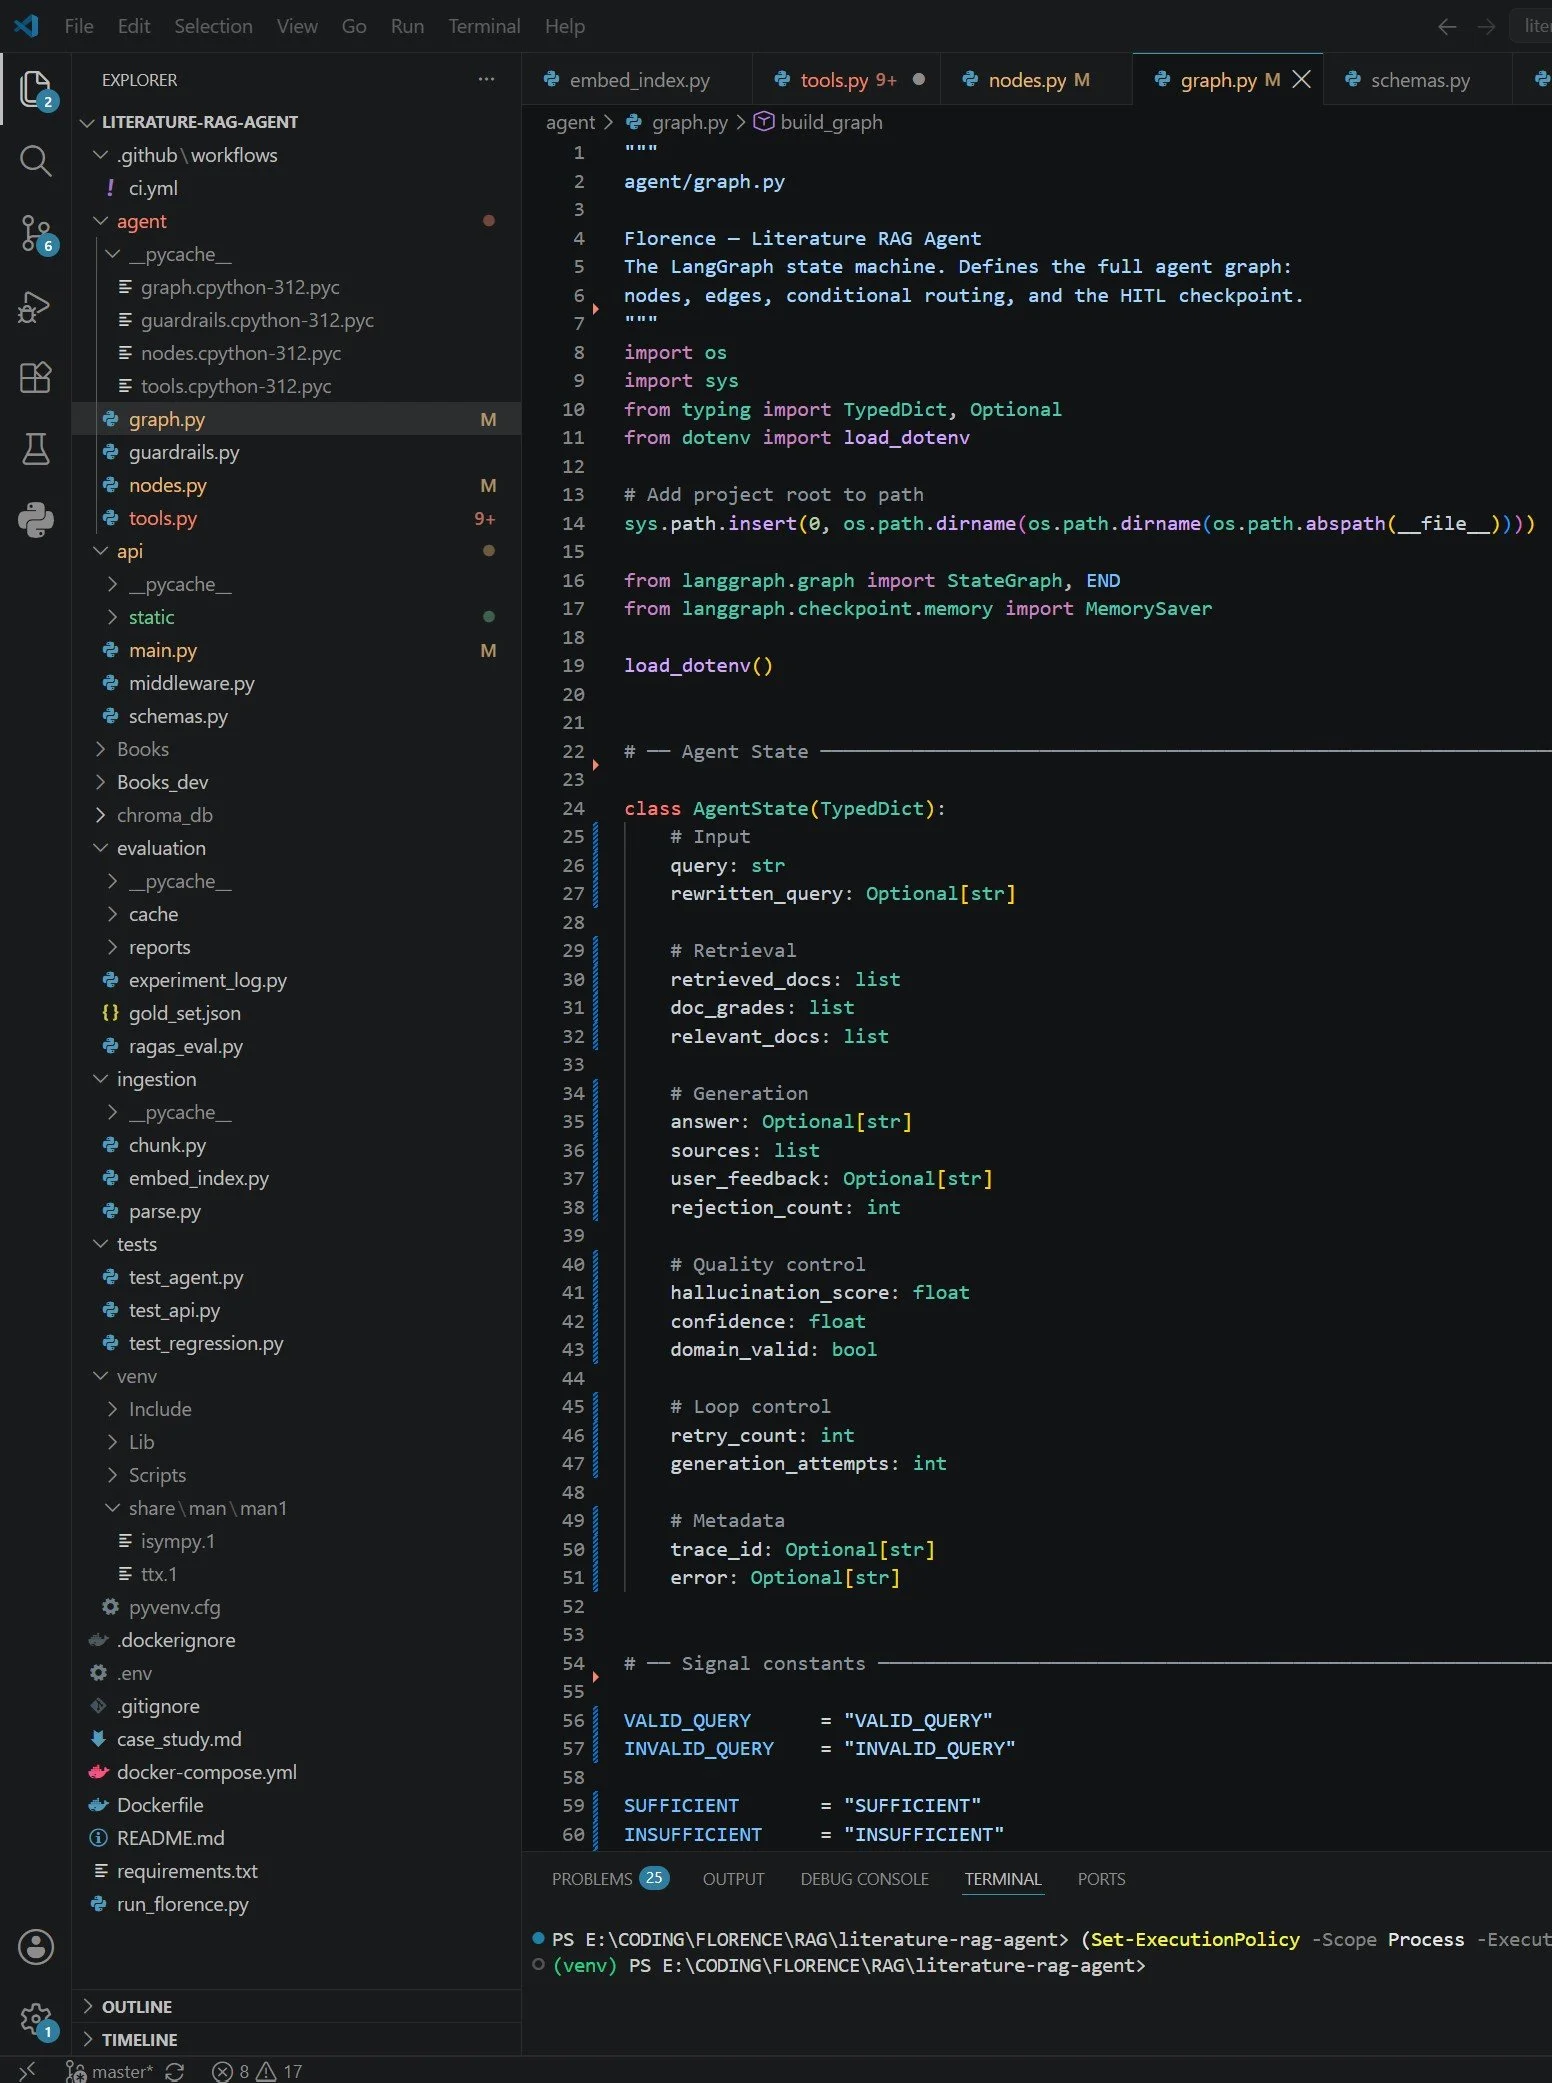Click the master branch indicator in status bar
1552x2083 pixels.
click(x=110, y=2071)
